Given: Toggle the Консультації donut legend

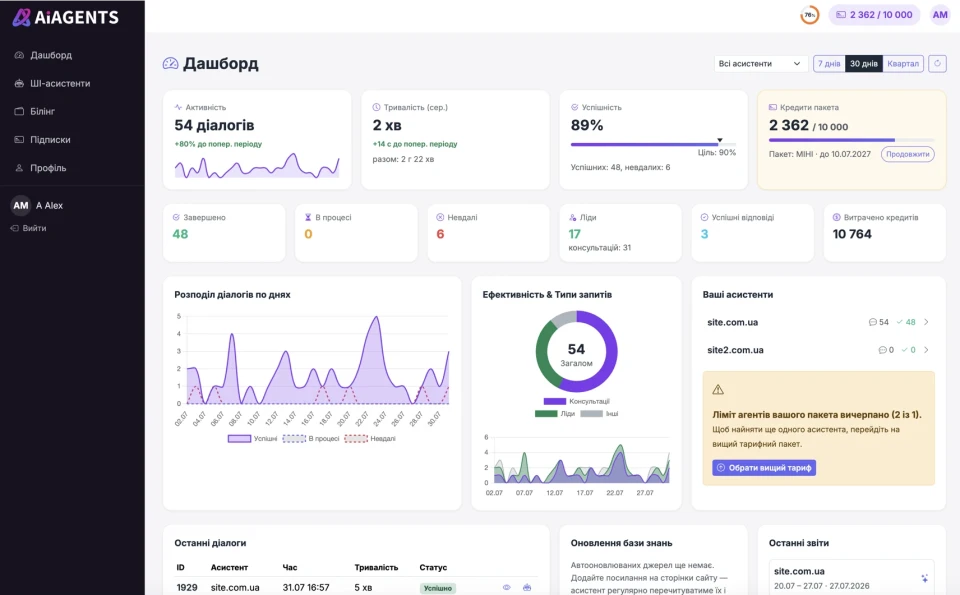Looking at the screenshot, I should click(576, 402).
